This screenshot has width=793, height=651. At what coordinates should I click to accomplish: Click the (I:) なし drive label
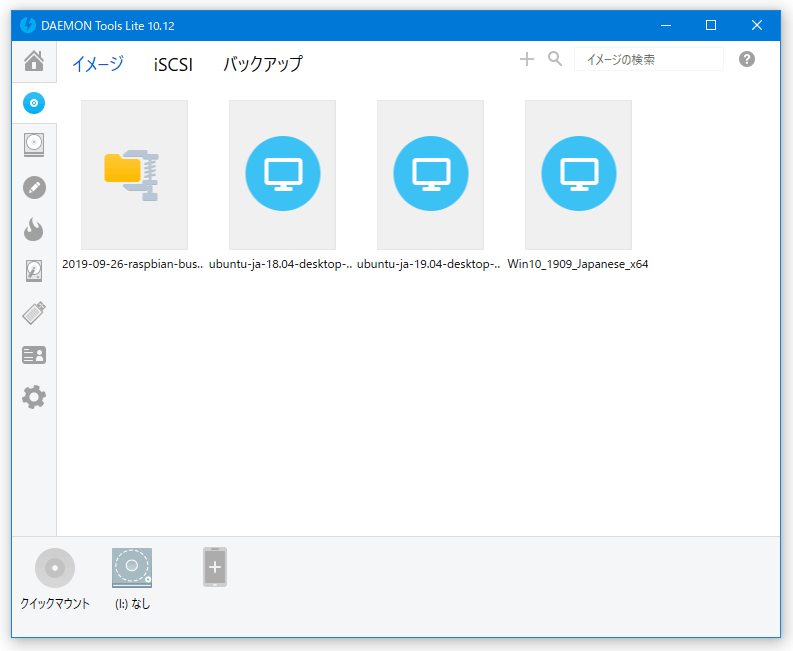(x=133, y=603)
